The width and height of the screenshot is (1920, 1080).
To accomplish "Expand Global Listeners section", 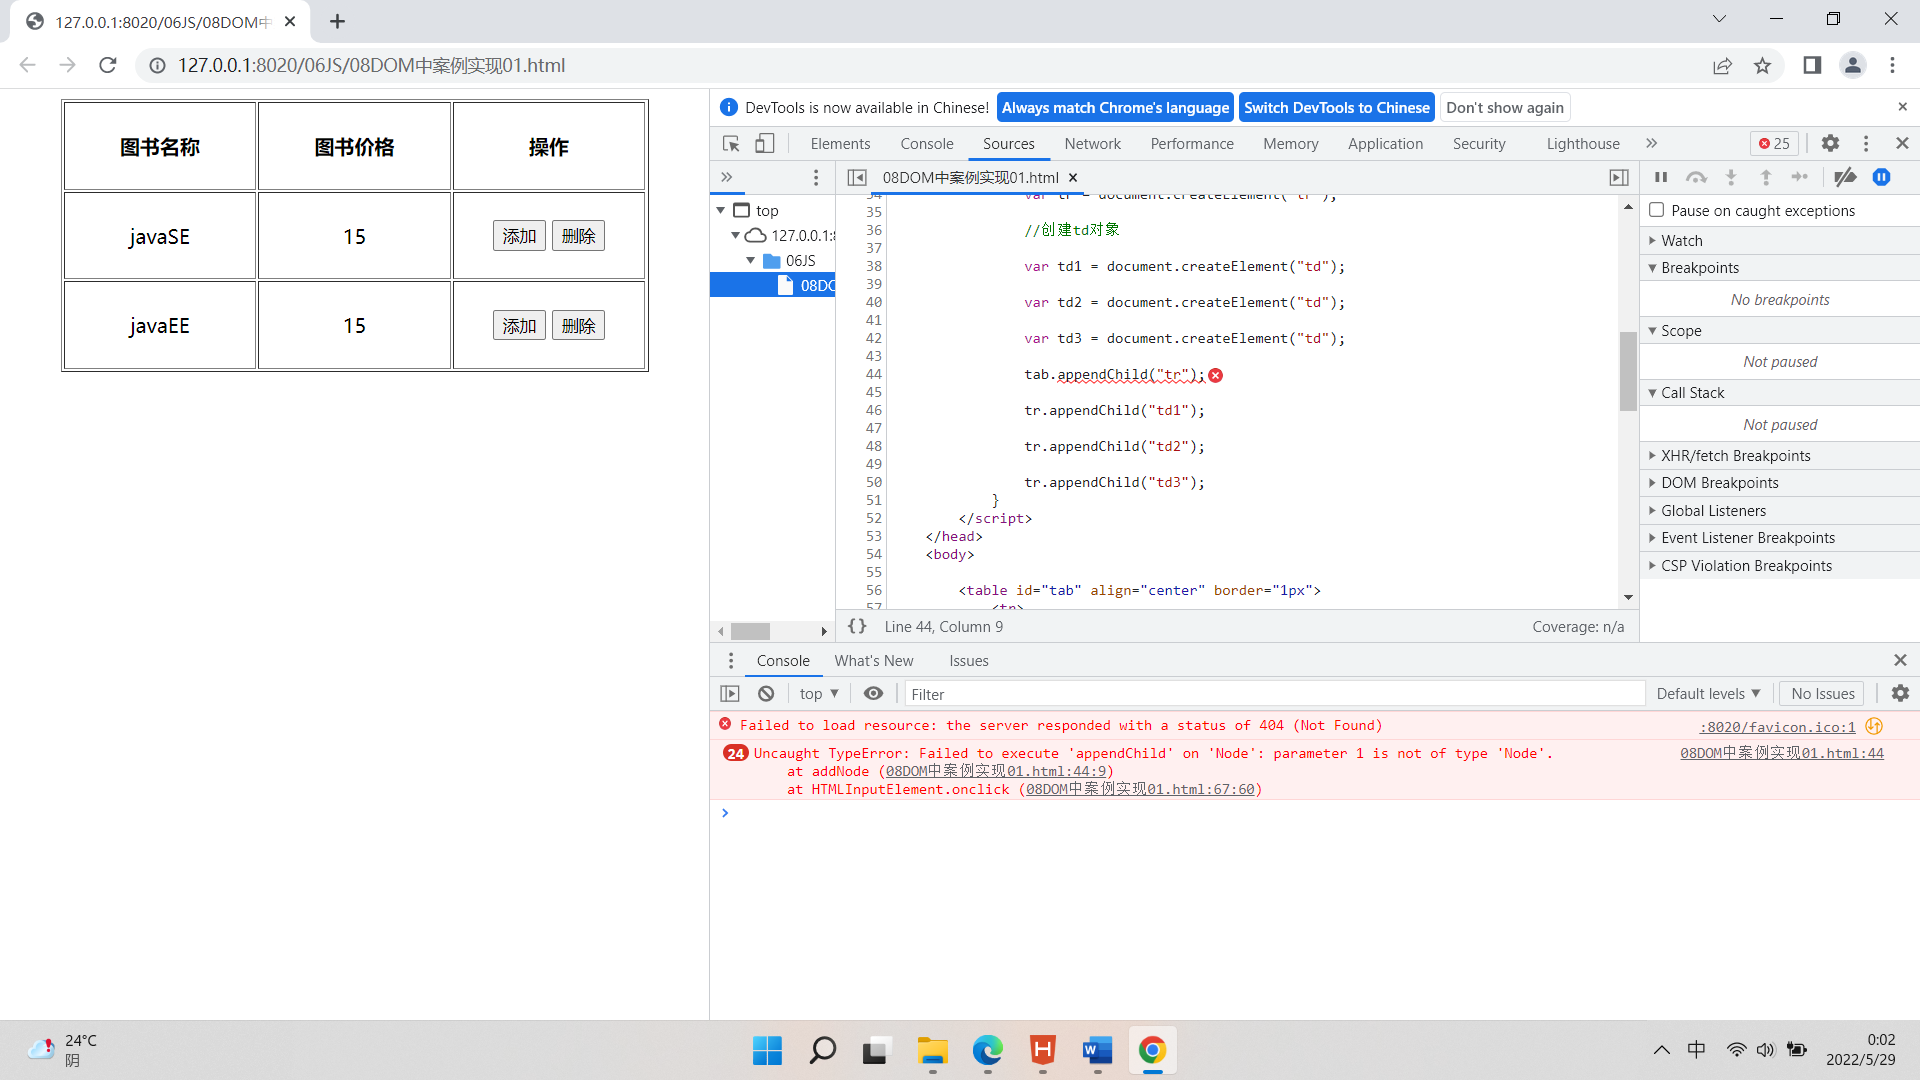I will (1780, 510).
